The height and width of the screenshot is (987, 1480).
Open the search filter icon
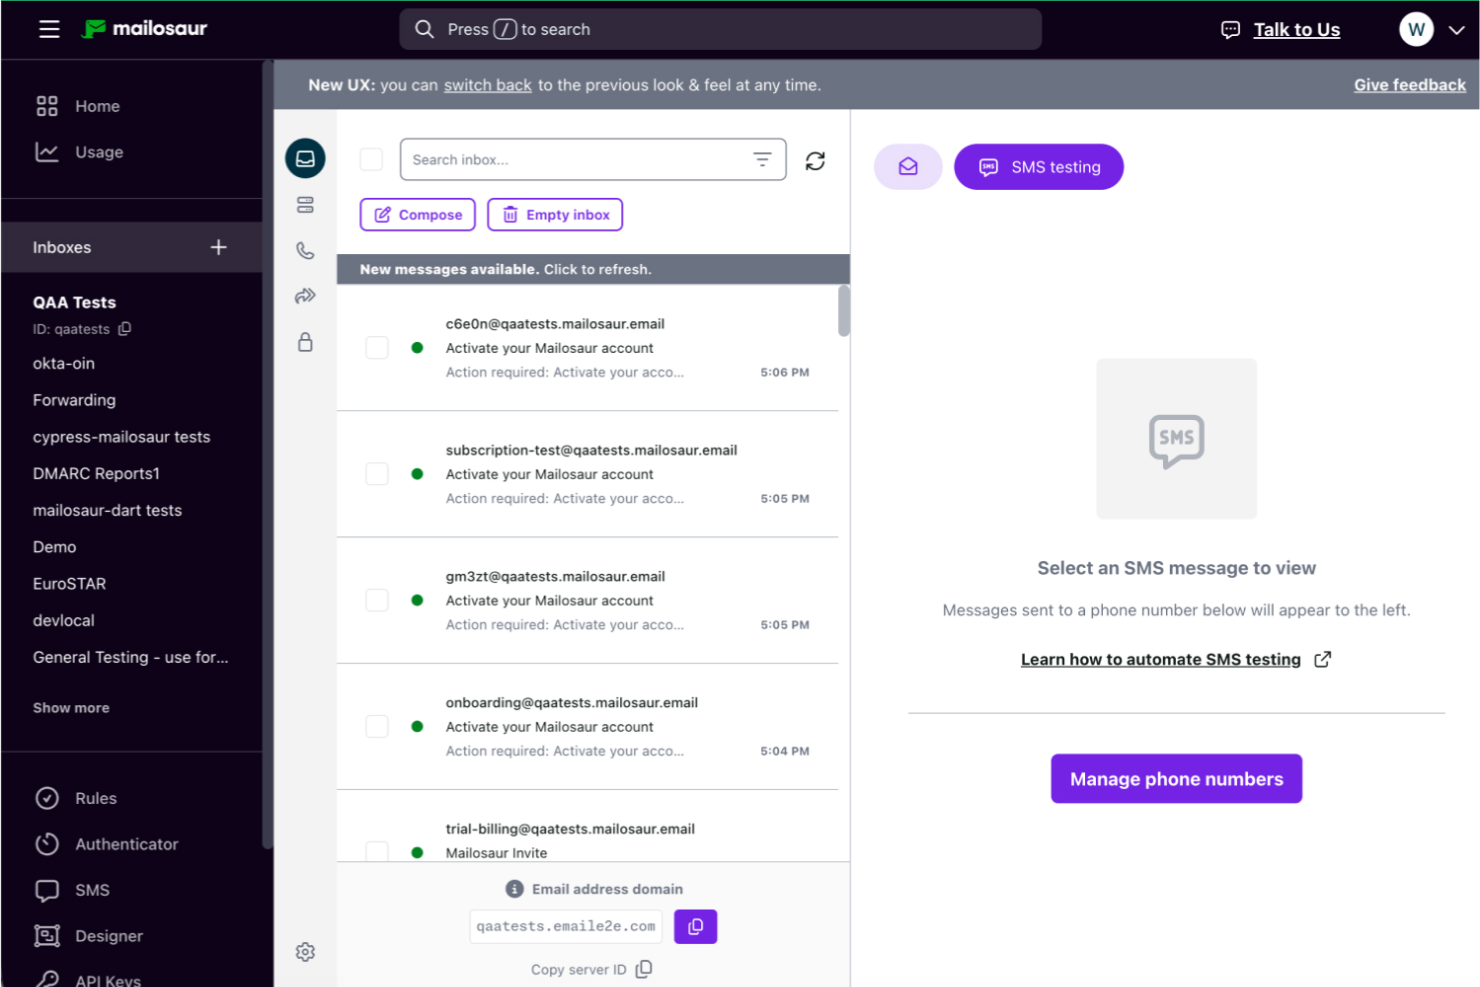[x=762, y=159]
